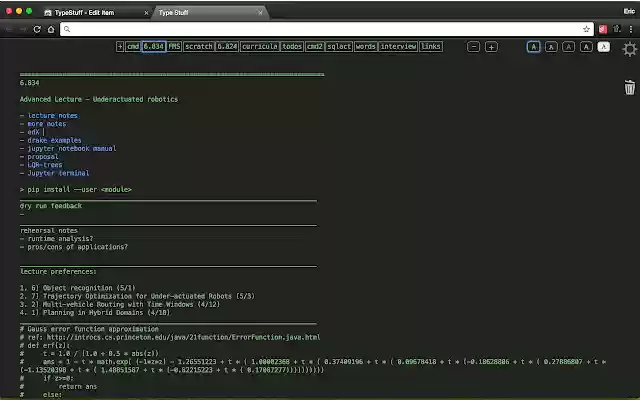Screen dimensions: 640x400
Task: Bookmark this page with the star icon
Action: (586, 29)
